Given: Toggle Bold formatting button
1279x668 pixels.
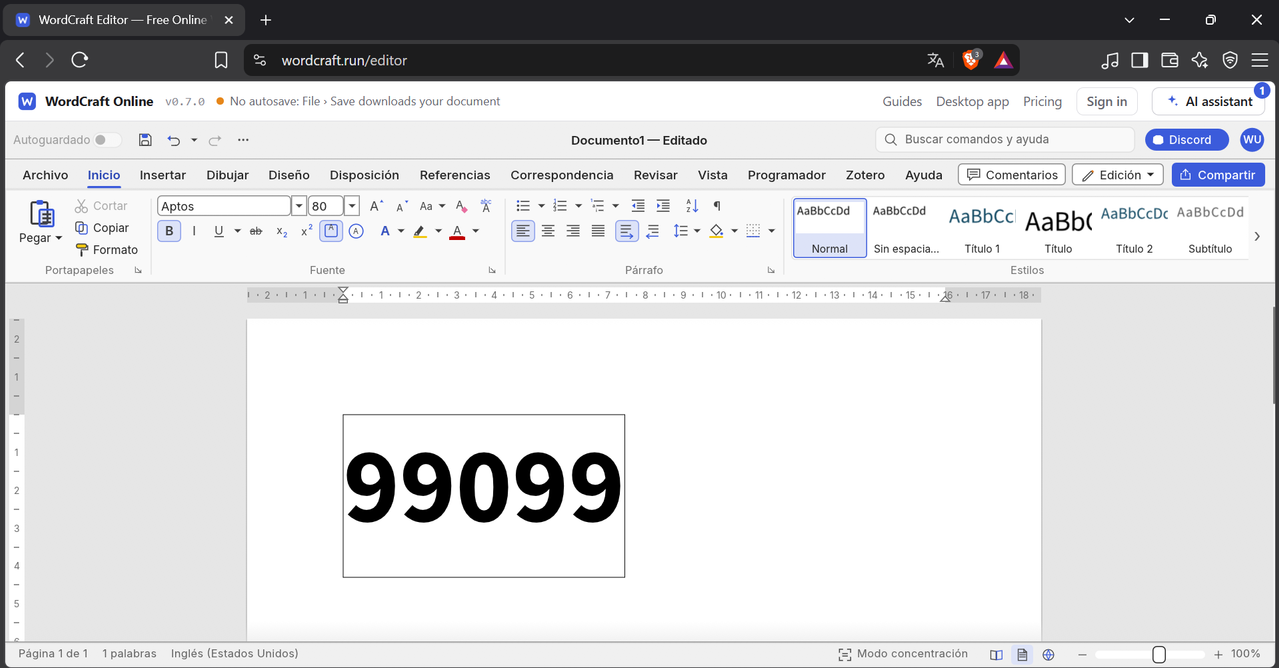Looking at the screenshot, I should [169, 231].
